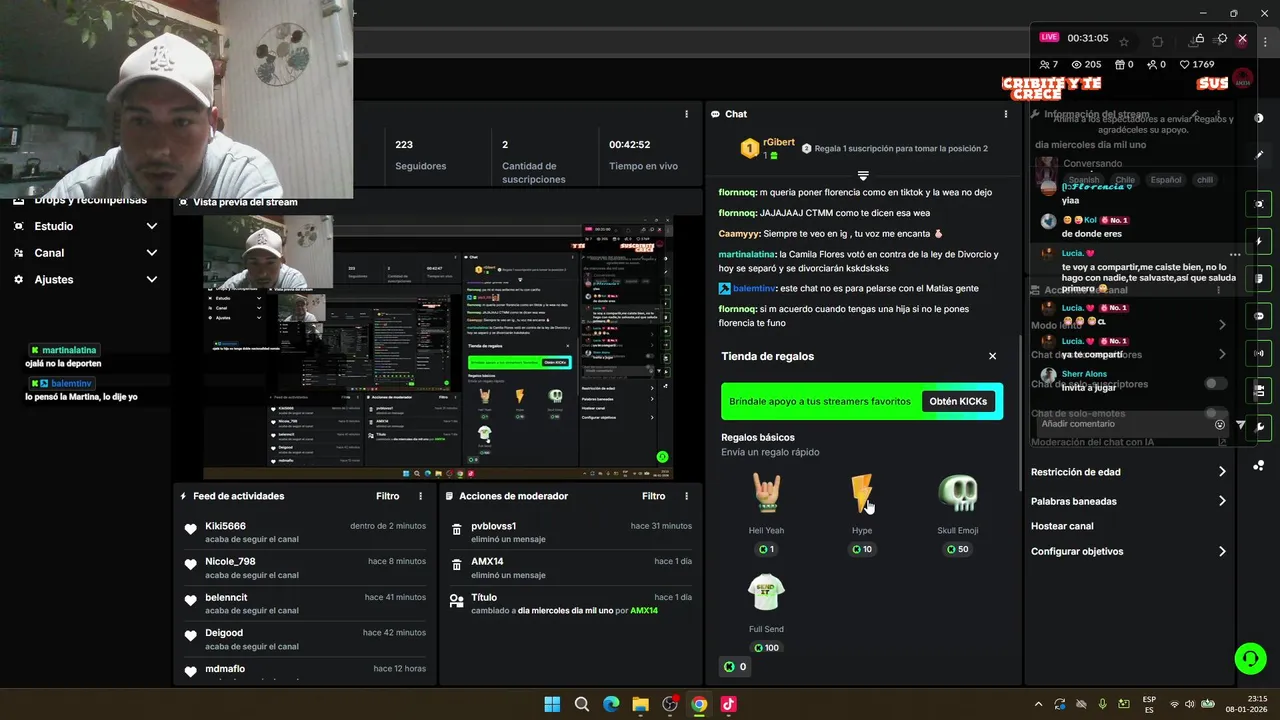This screenshot has height=720, width=1280.
Task: Open Hostear canal option
Action: pyautogui.click(x=1062, y=526)
